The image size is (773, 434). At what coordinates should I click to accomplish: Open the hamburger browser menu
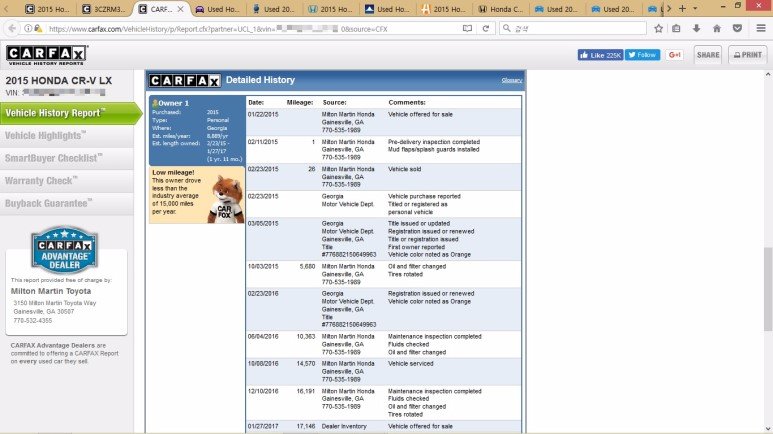pyautogui.click(x=761, y=29)
